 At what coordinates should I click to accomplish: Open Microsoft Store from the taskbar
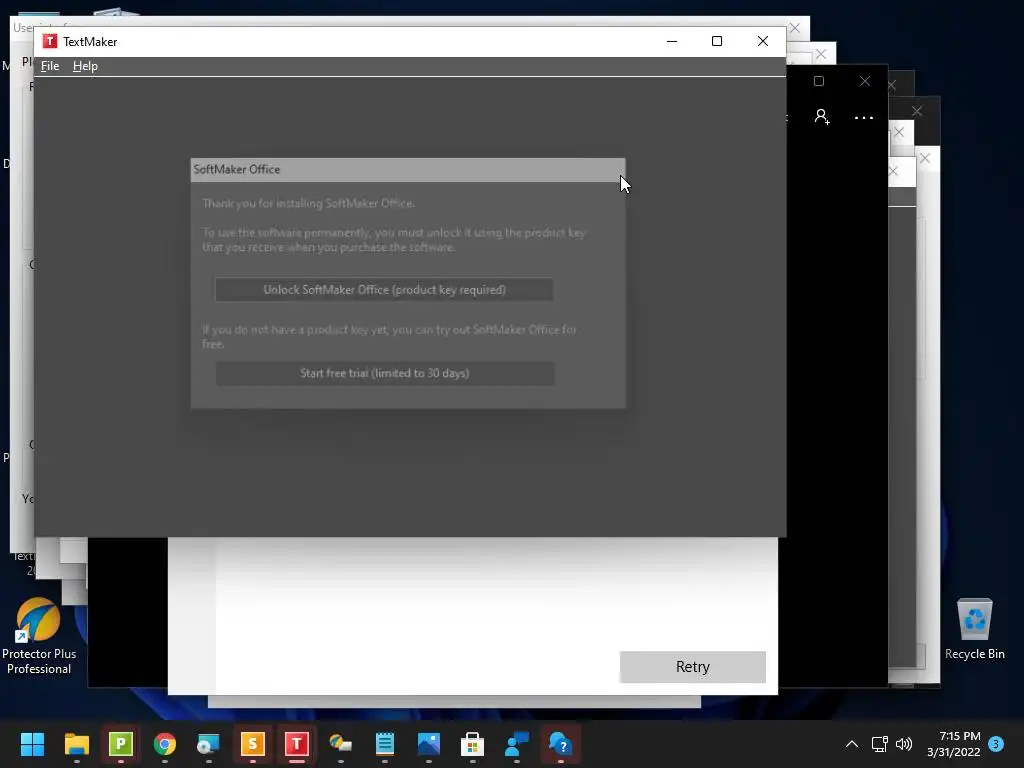coord(473,744)
